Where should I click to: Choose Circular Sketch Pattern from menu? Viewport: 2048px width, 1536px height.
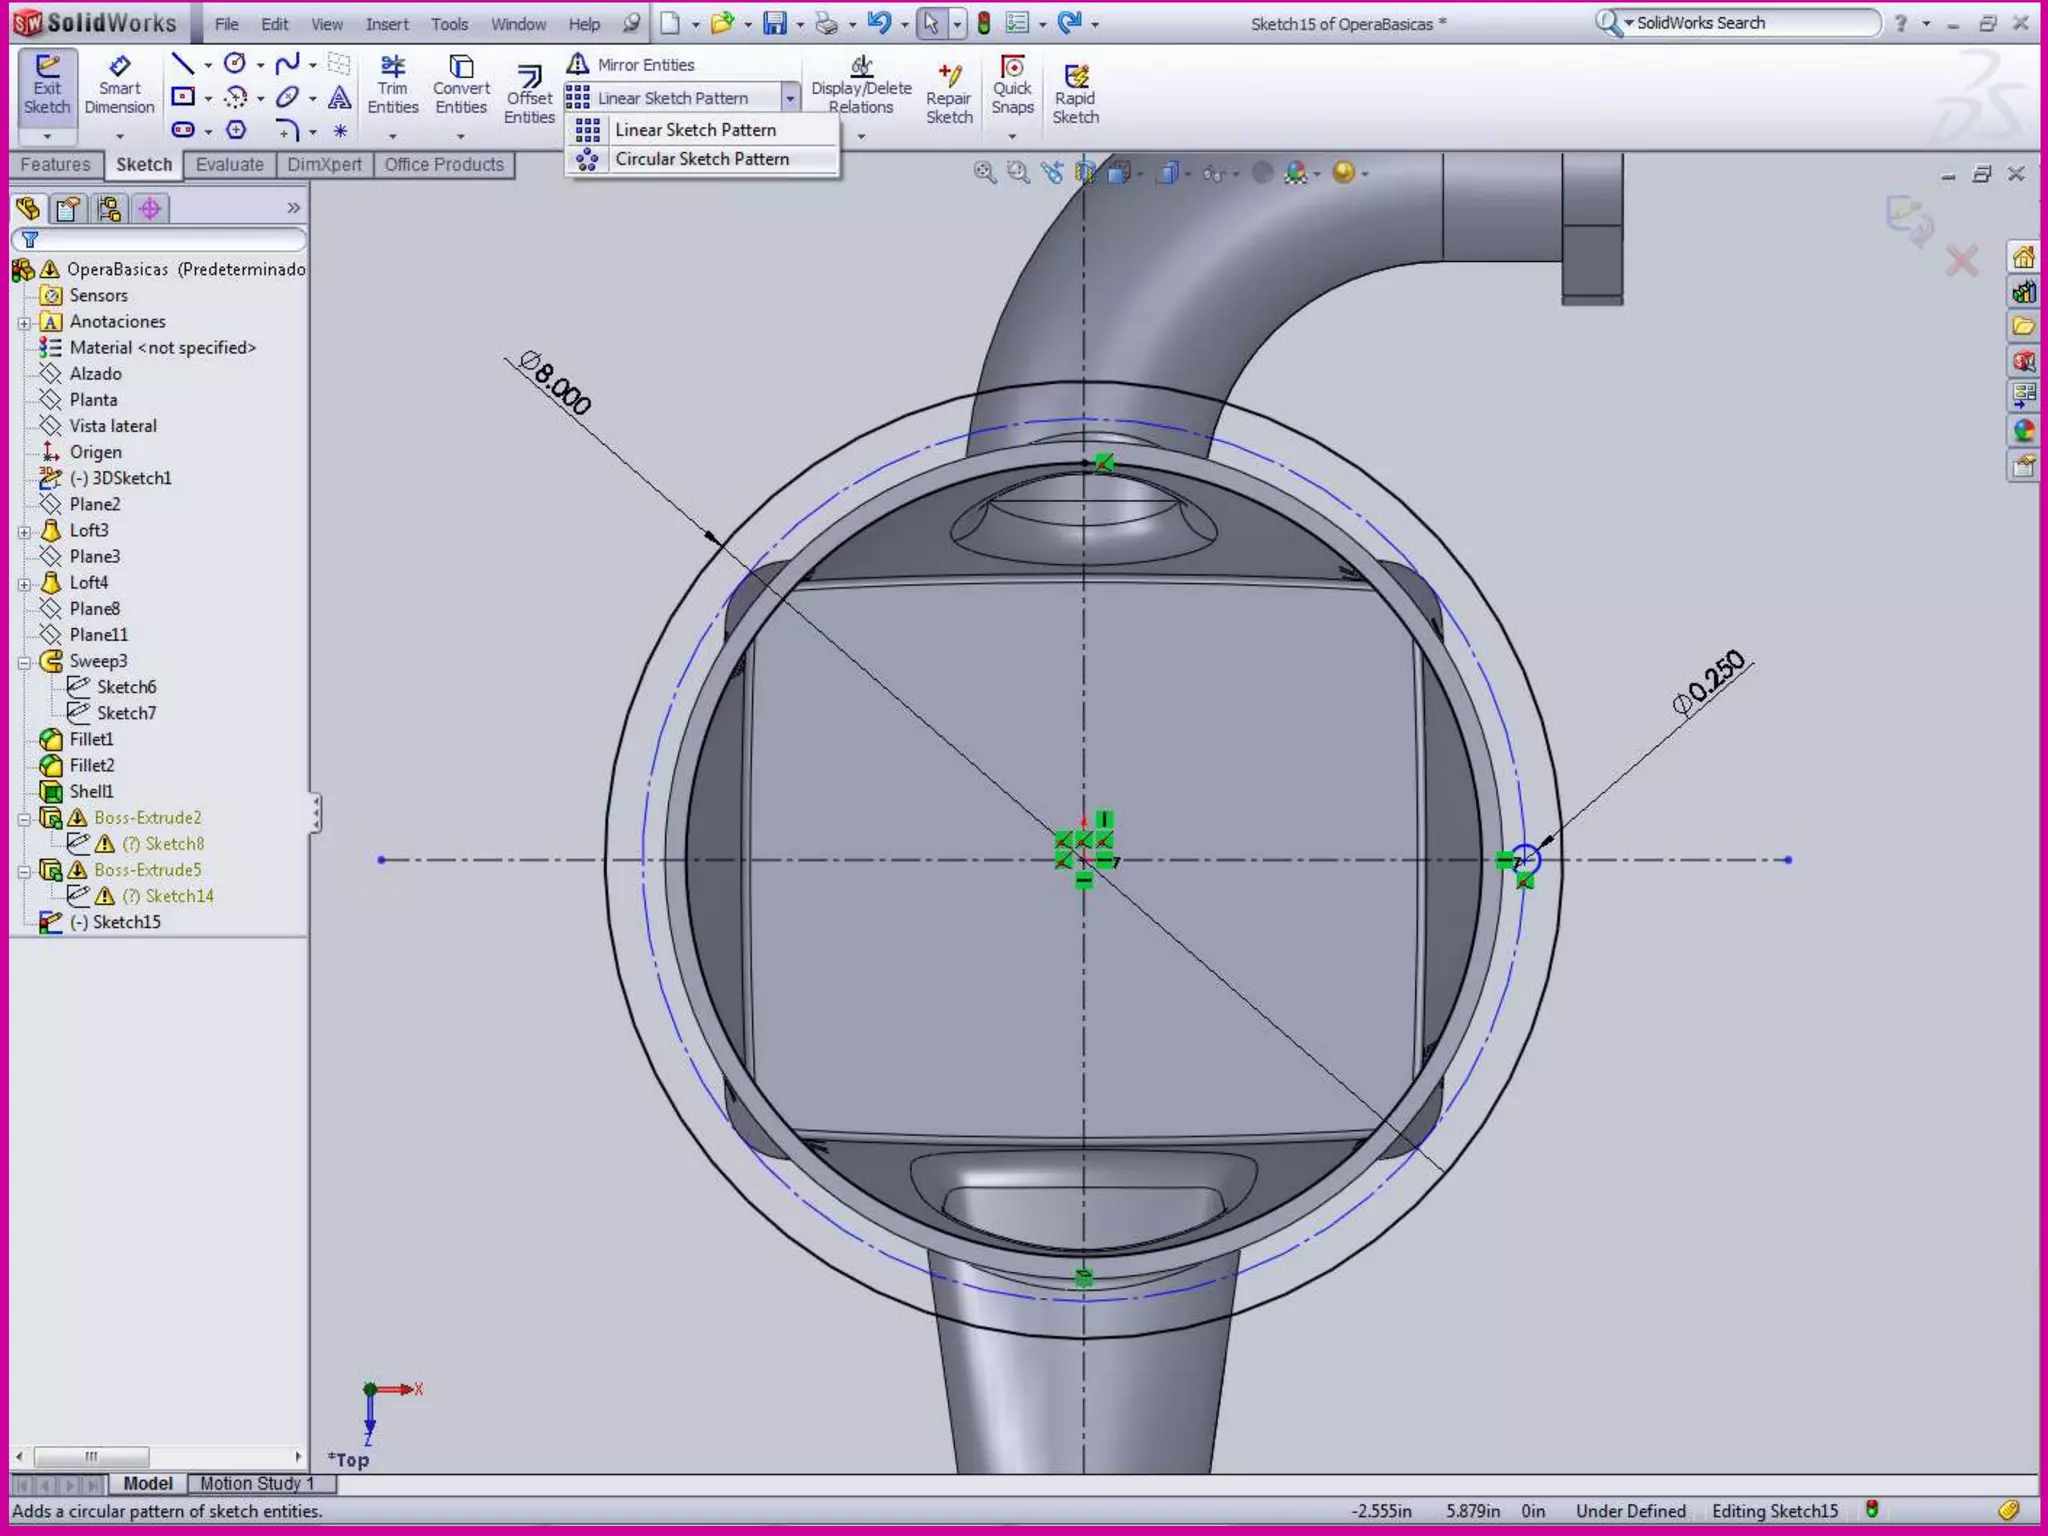point(701,159)
